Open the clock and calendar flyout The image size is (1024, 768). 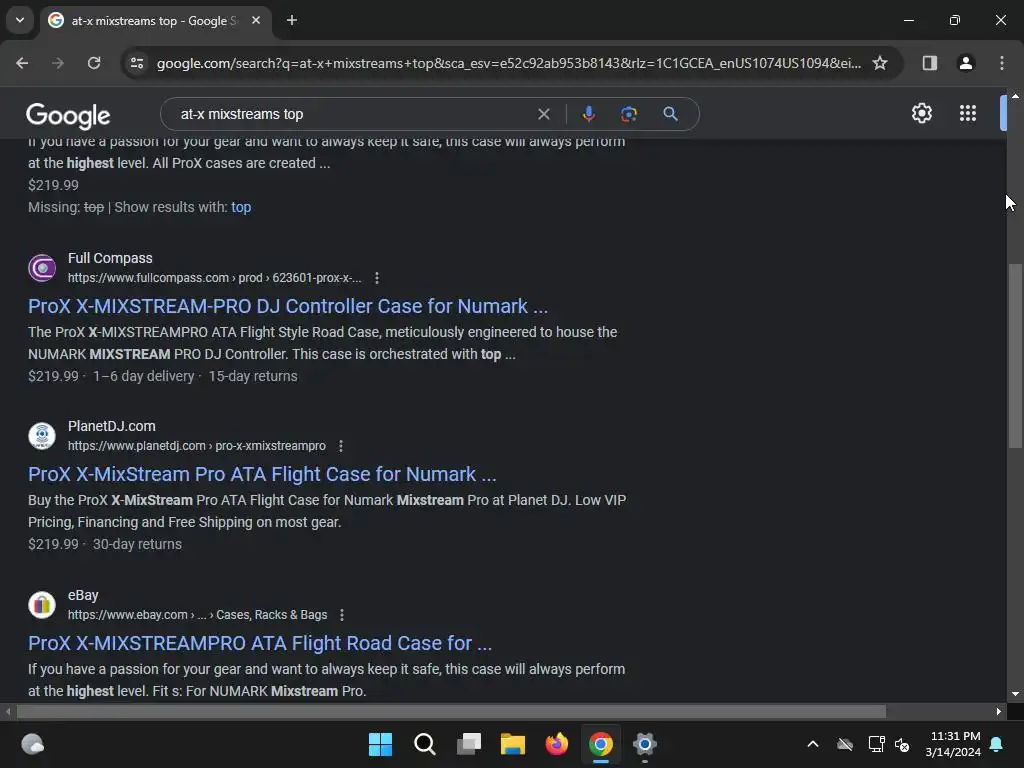click(953, 744)
